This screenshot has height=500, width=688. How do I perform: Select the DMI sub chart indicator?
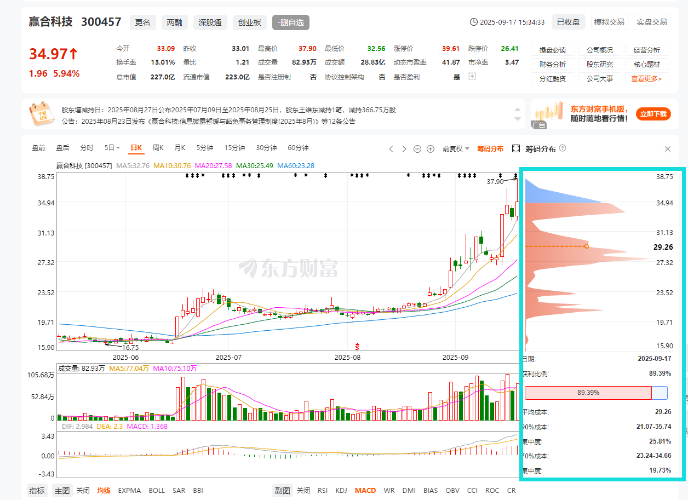409,490
